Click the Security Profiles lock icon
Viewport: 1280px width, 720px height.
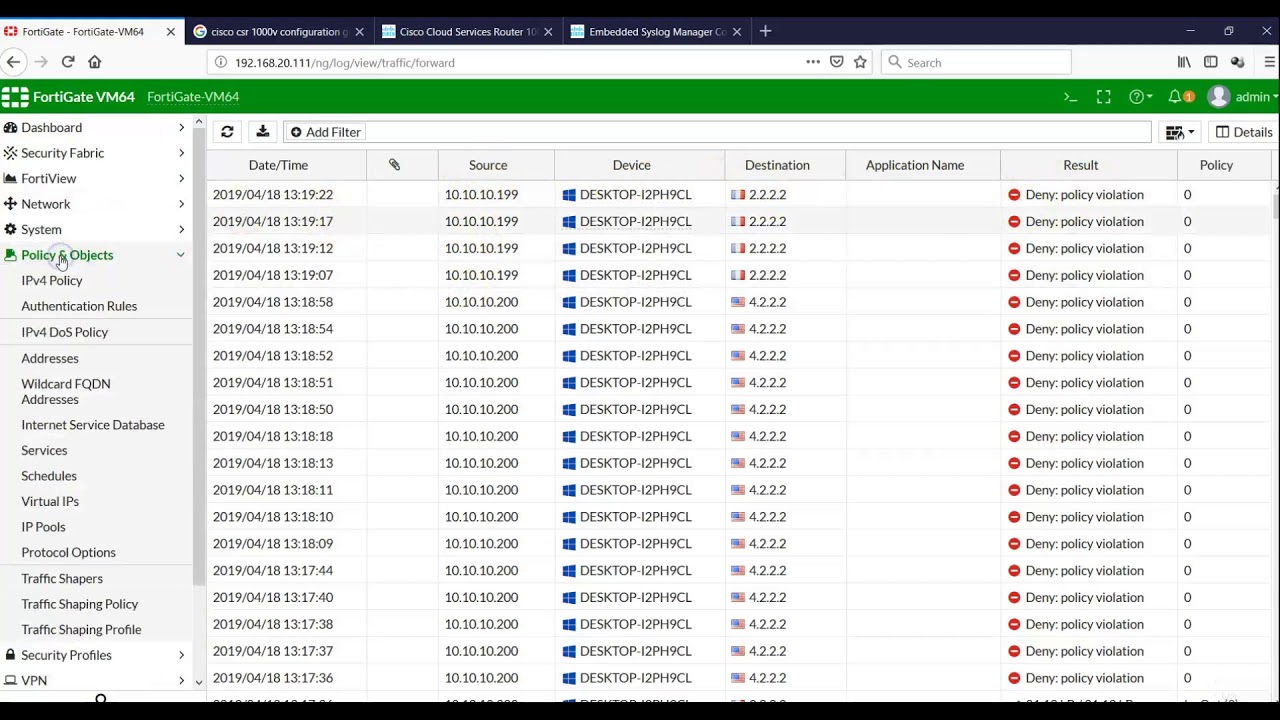pos(10,655)
